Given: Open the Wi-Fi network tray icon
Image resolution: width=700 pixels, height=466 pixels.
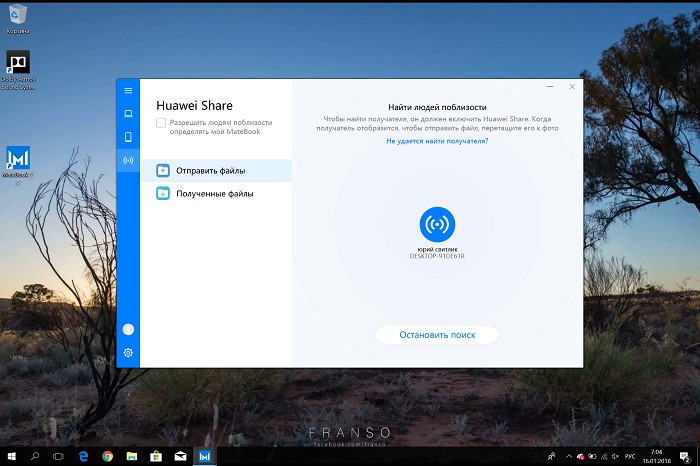Looking at the screenshot, I should coord(604,456).
